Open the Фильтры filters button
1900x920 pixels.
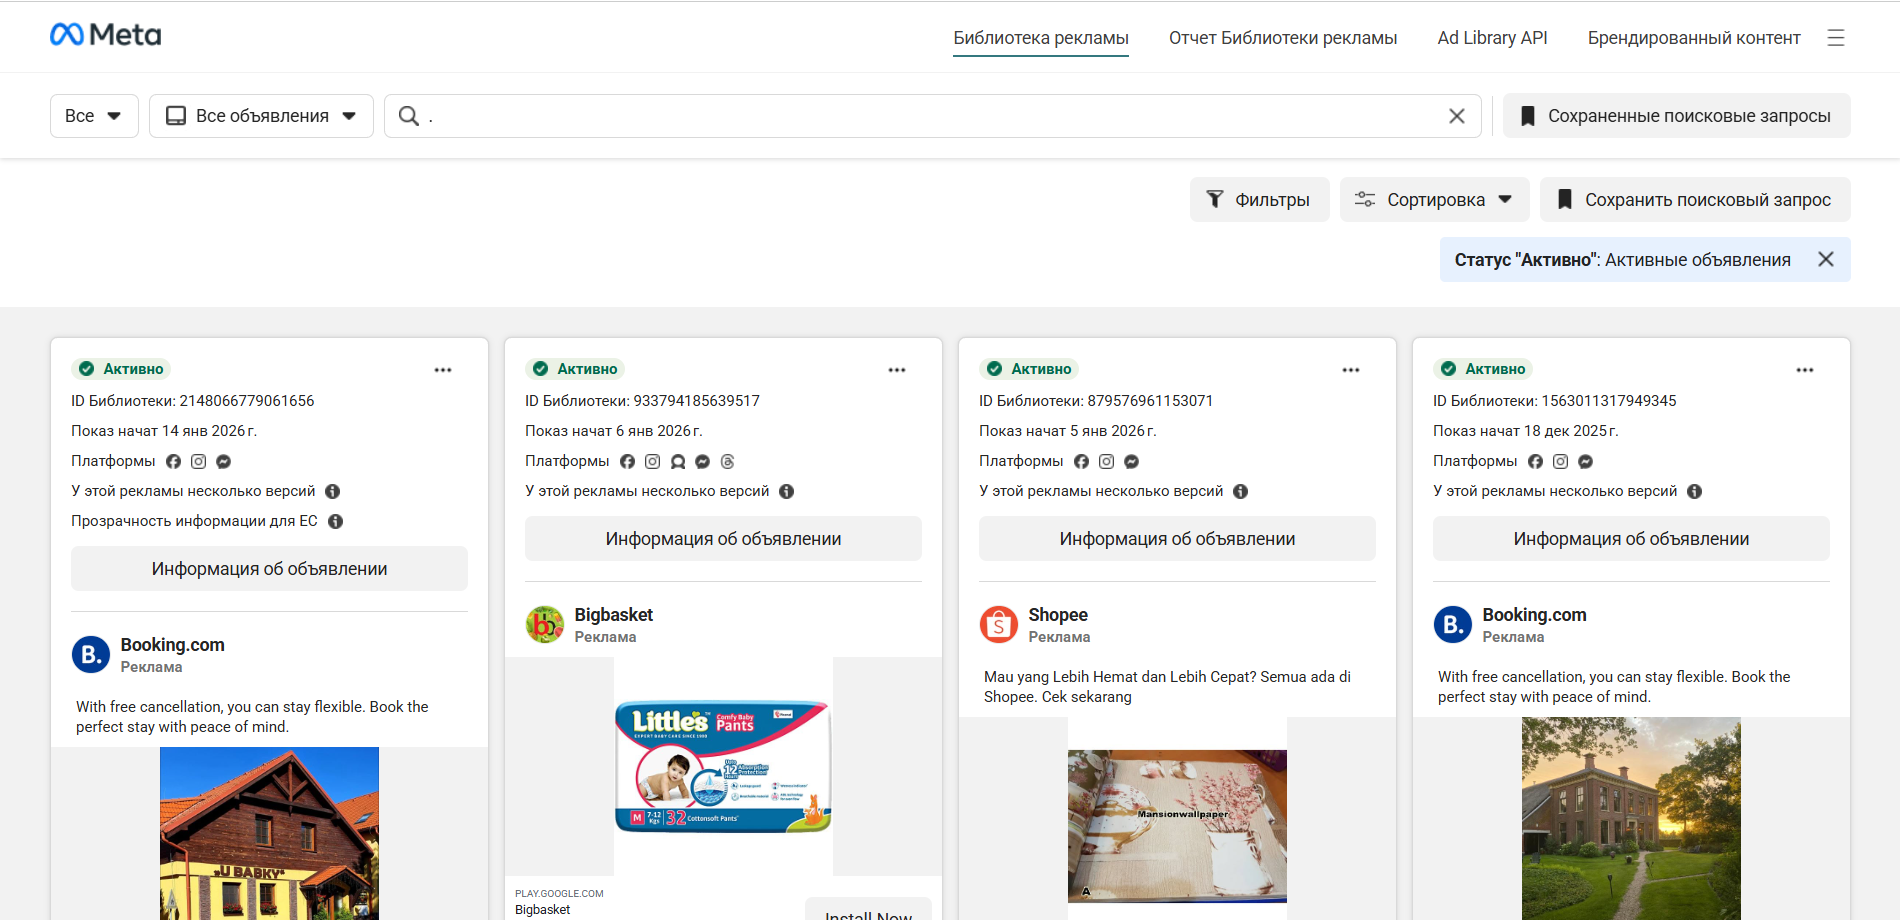[1259, 200]
